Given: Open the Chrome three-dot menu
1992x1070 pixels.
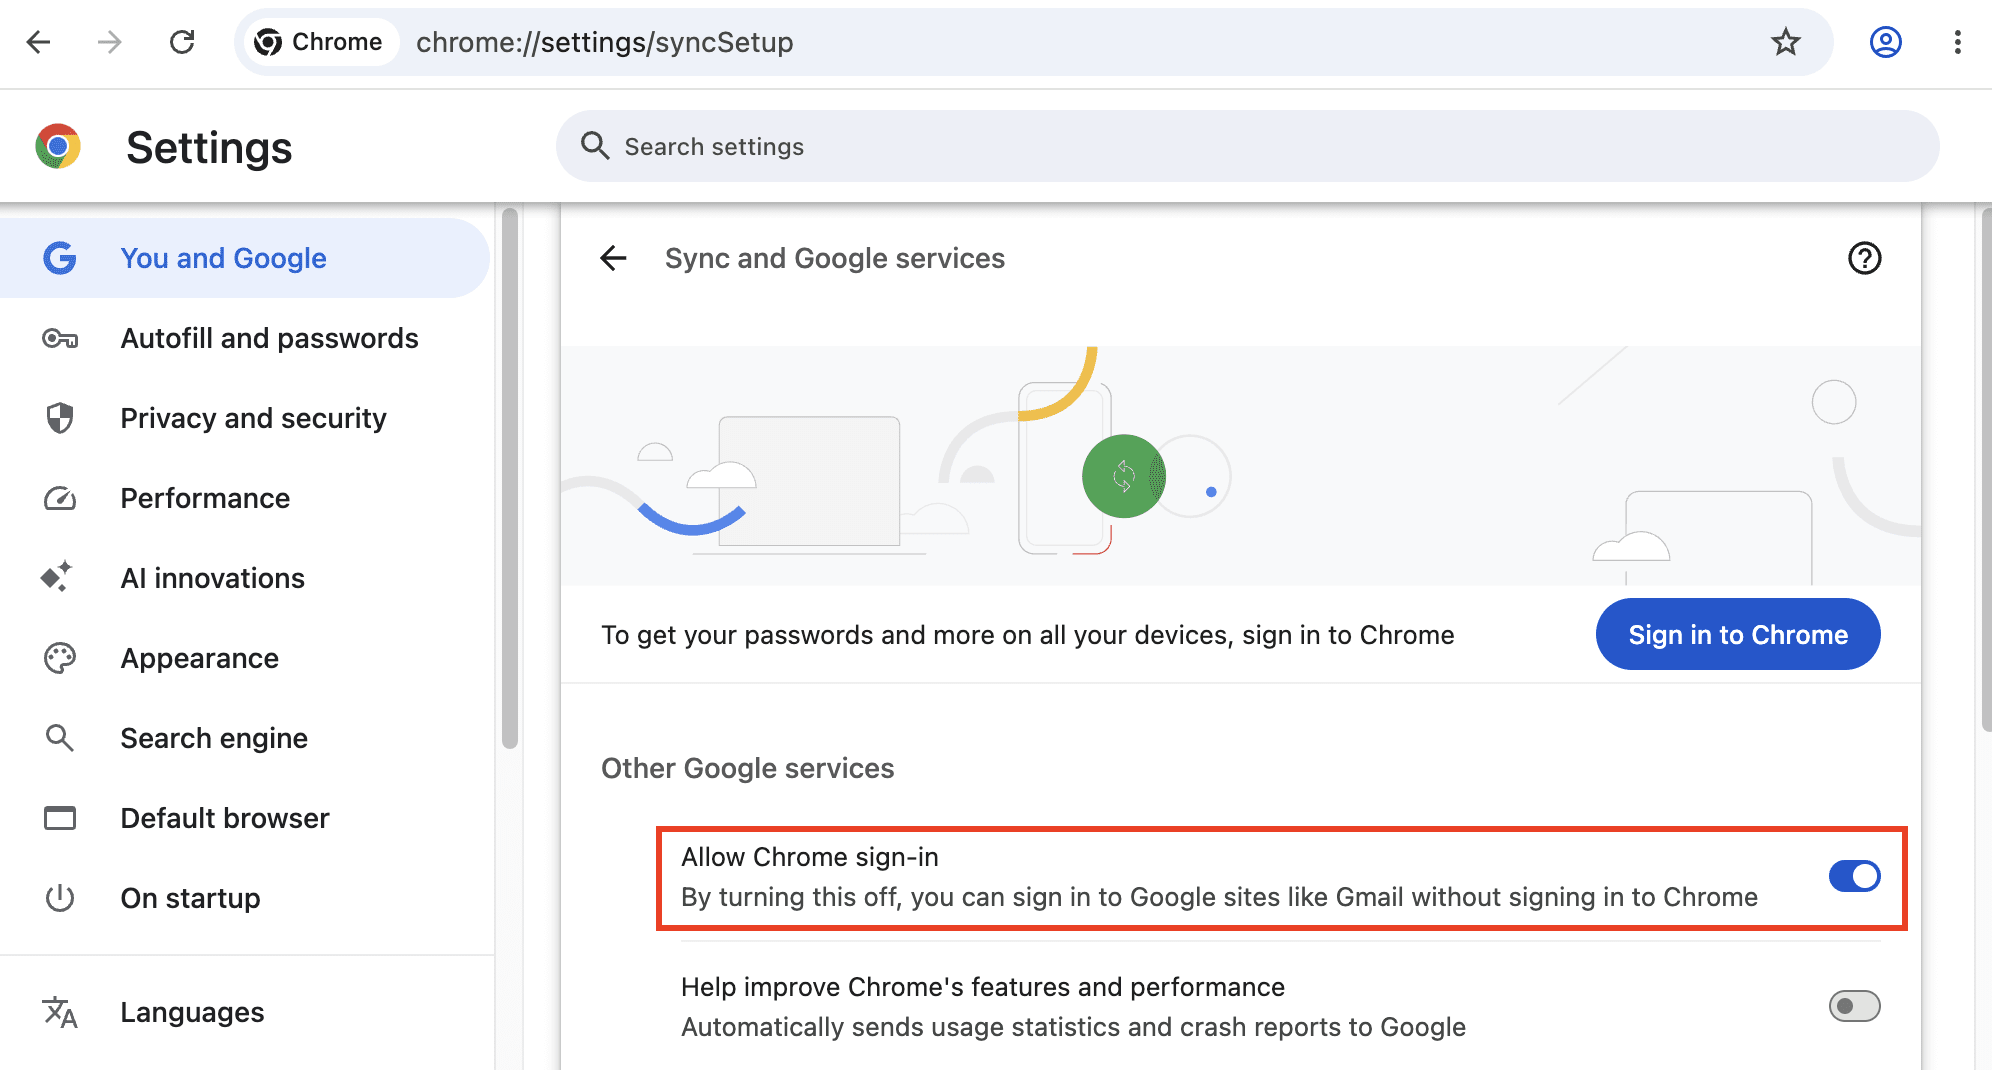Looking at the screenshot, I should pos(1957,42).
